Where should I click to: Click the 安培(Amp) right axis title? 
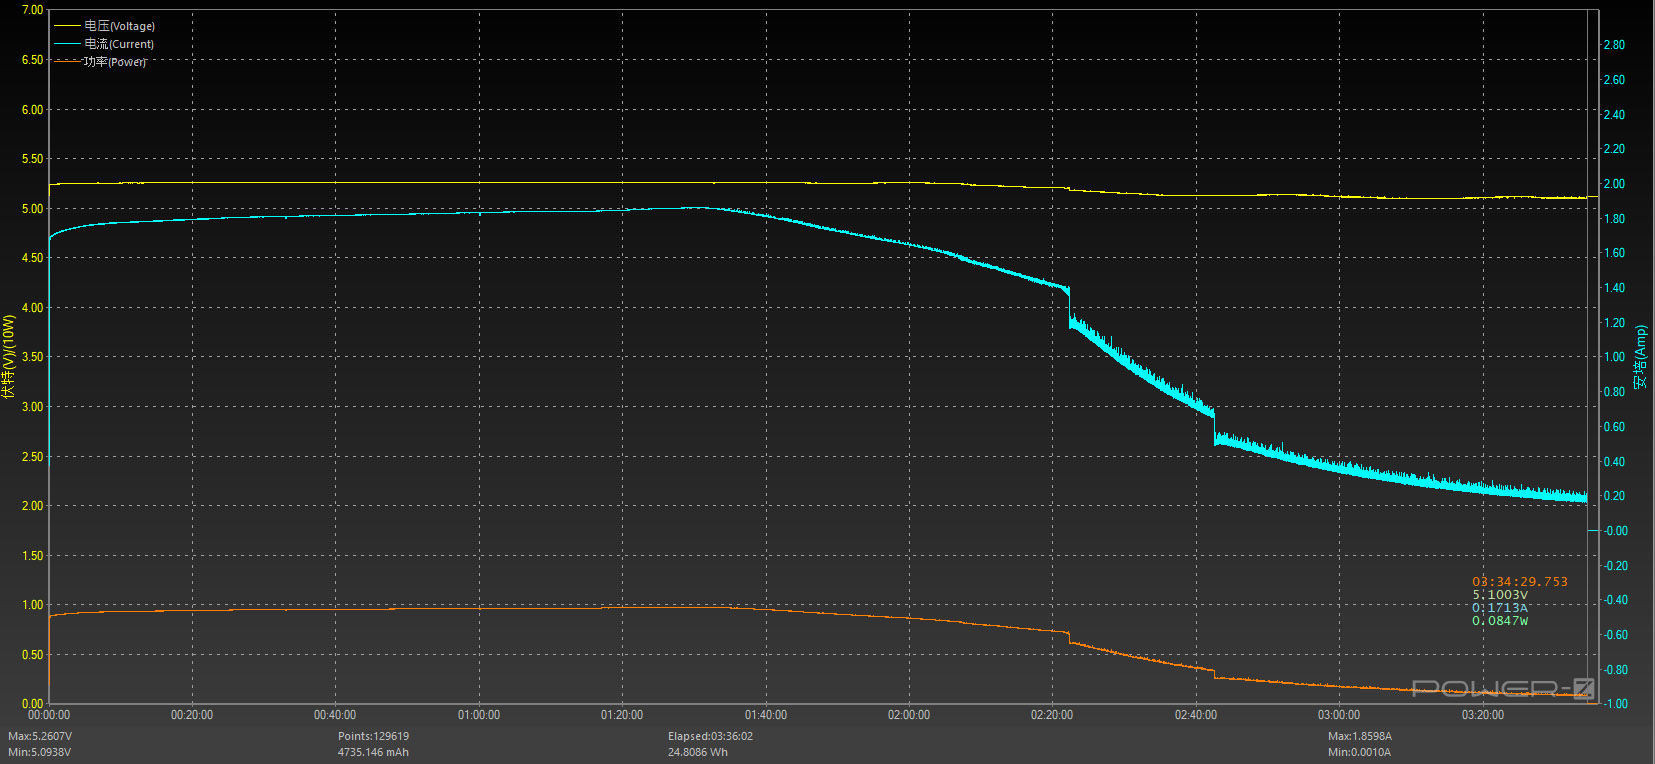1640,357
